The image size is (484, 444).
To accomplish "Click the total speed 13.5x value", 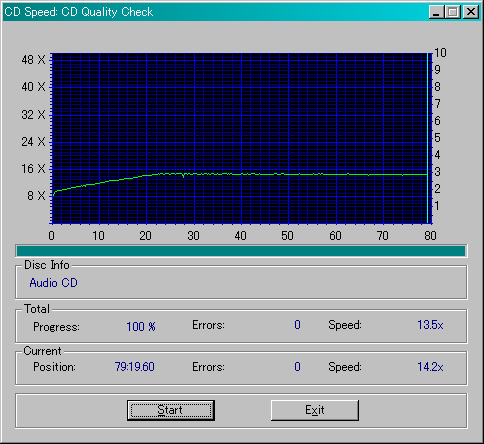I will pyautogui.click(x=430, y=325).
